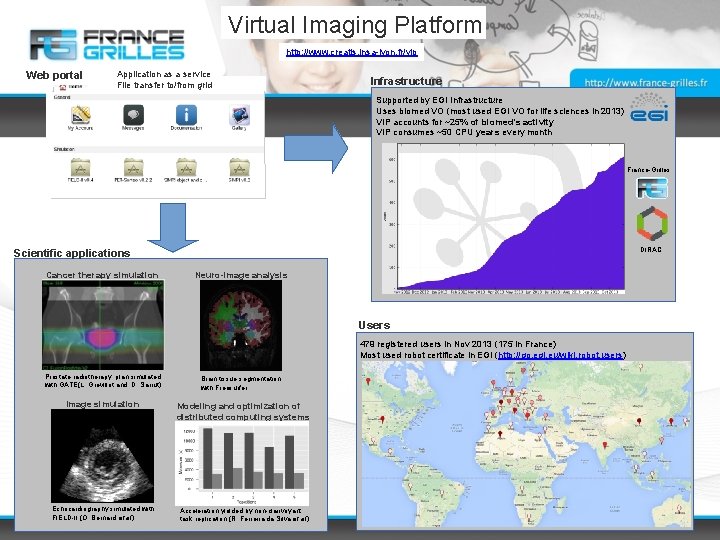Click the "Supported by EGI infrastructure" line

click(439, 100)
